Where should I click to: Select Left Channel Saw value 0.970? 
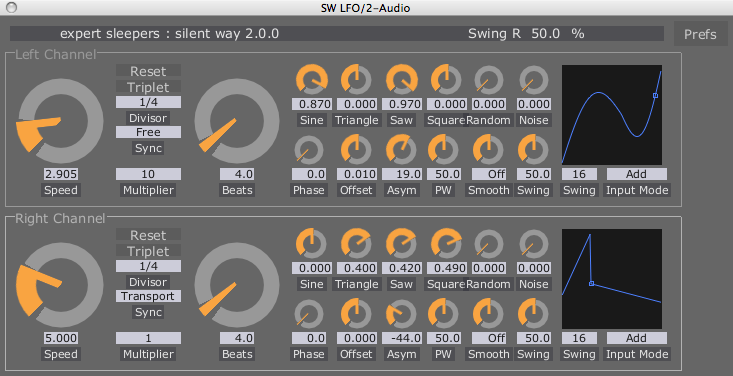(x=402, y=104)
